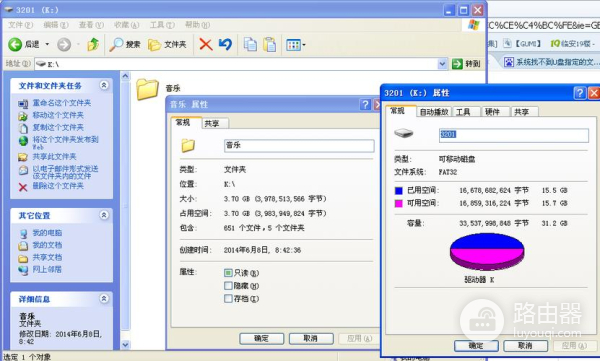Click the magenta free space color box
Viewport: 600px width, 361px height.
pos(399,203)
